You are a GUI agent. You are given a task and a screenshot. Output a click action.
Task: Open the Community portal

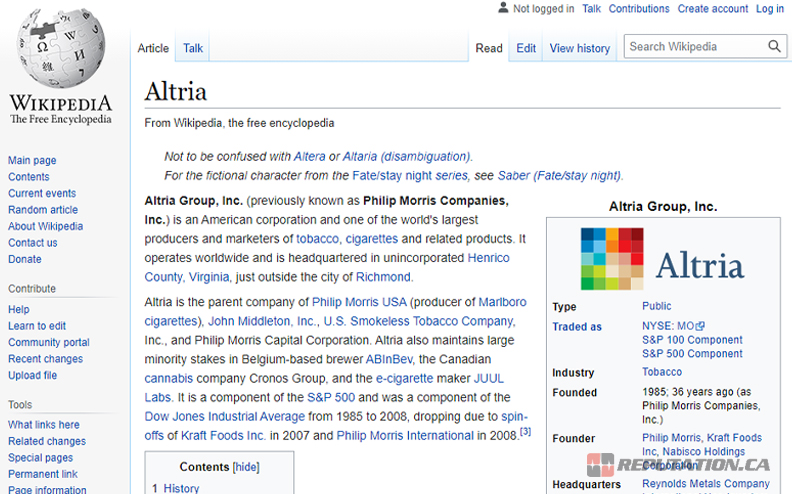(48, 342)
